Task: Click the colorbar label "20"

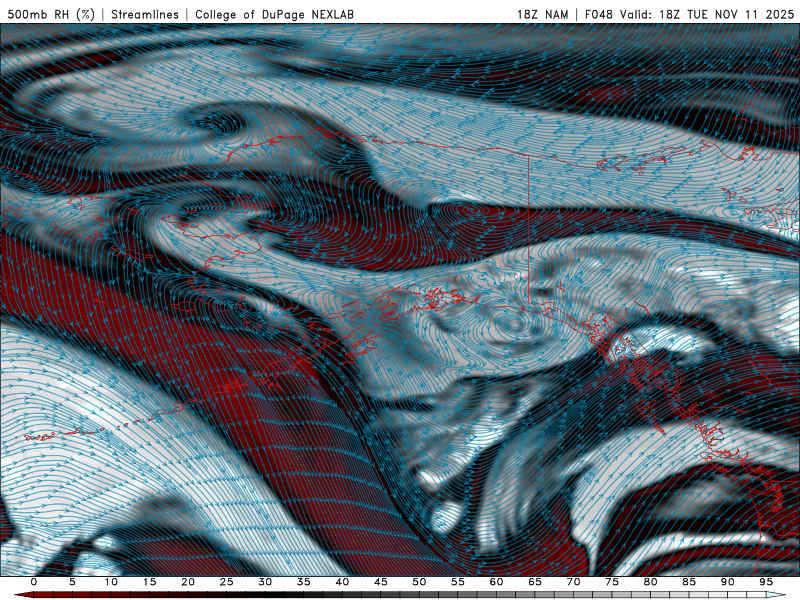Action: click(x=188, y=582)
